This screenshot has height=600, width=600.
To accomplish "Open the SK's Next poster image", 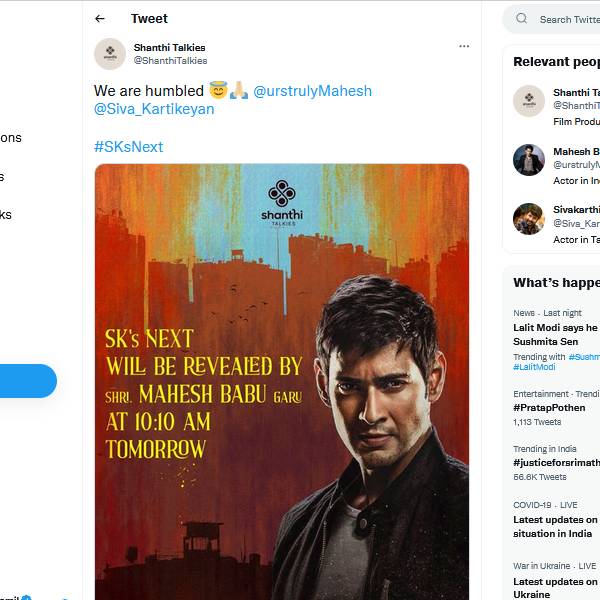I will tap(282, 400).
